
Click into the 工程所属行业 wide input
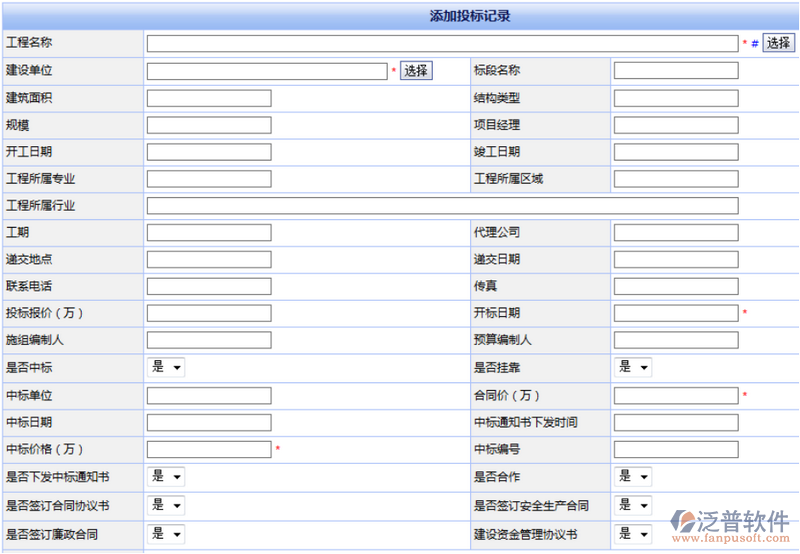[442, 206]
